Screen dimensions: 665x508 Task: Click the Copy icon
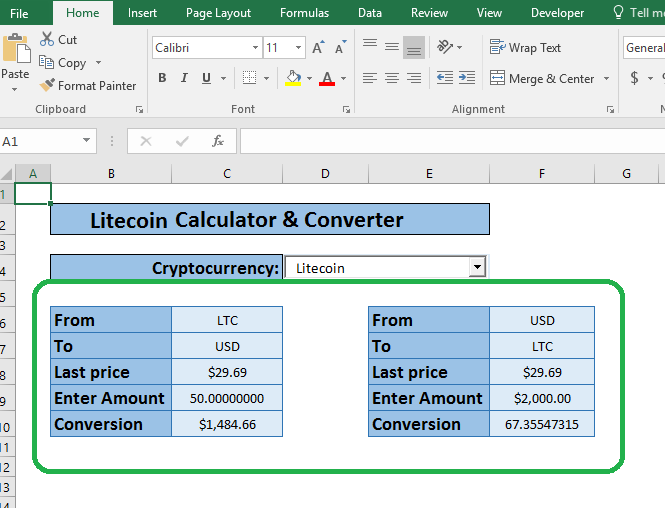click(46, 62)
